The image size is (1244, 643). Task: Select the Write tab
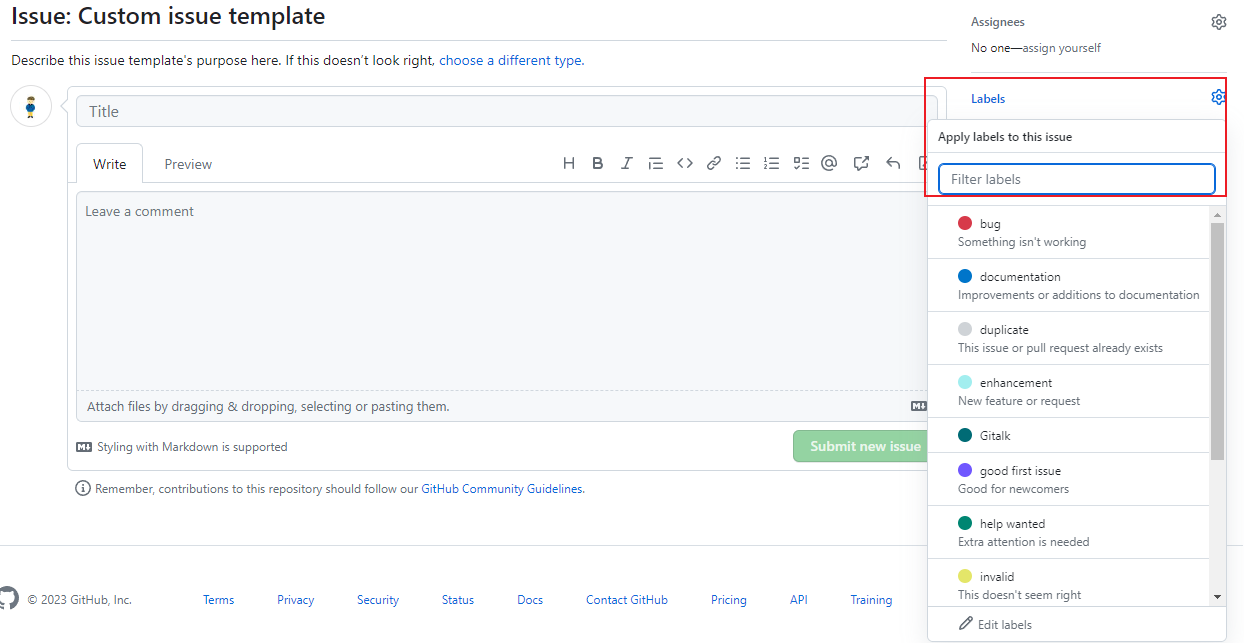(110, 164)
